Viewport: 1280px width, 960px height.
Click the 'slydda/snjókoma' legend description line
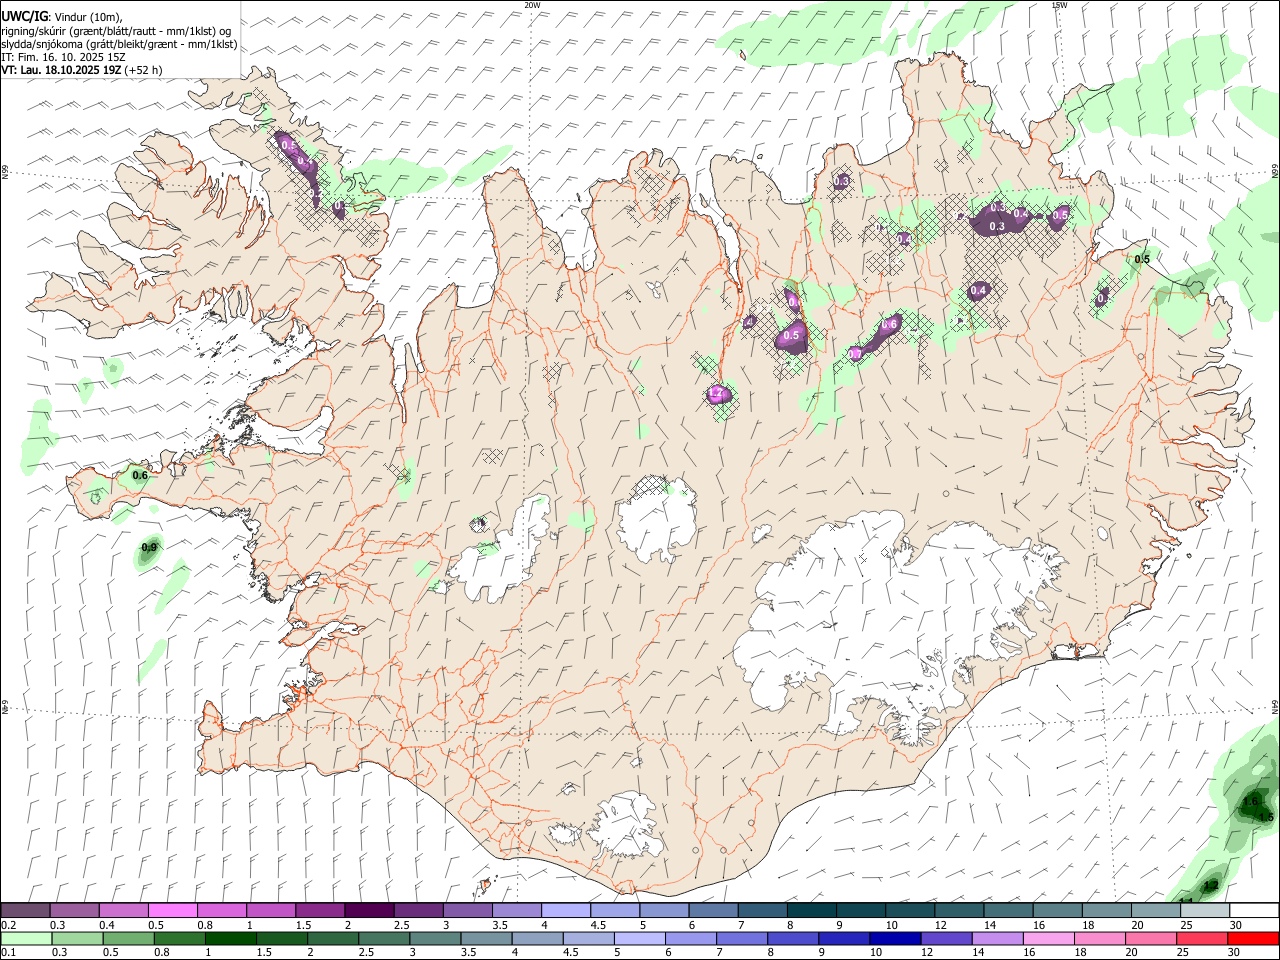120,44
